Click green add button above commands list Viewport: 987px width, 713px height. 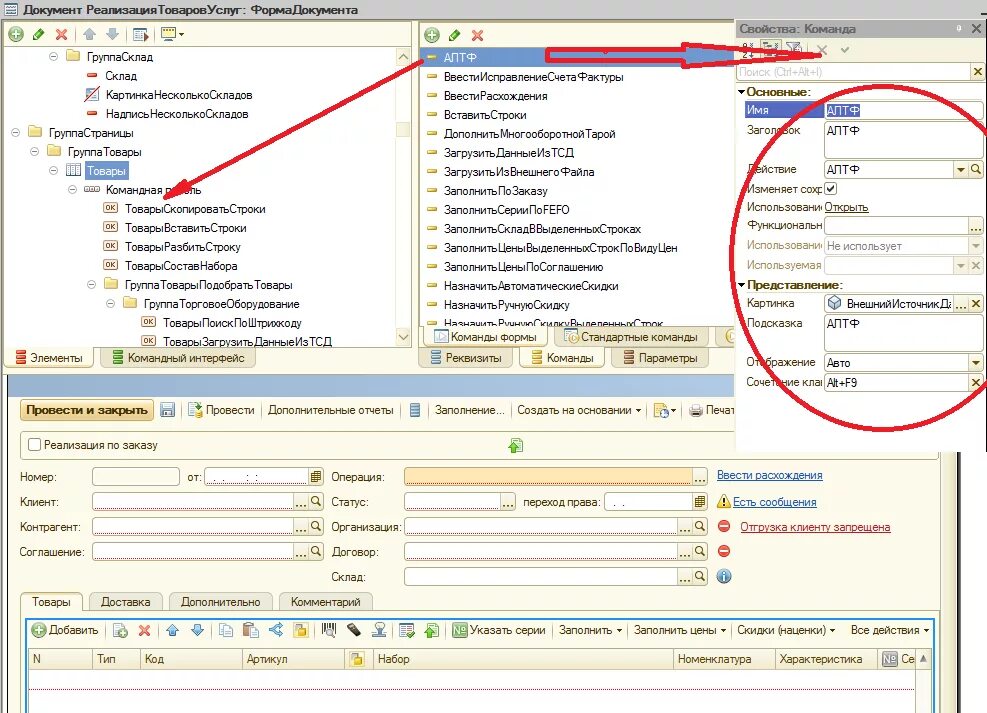[x=432, y=35]
